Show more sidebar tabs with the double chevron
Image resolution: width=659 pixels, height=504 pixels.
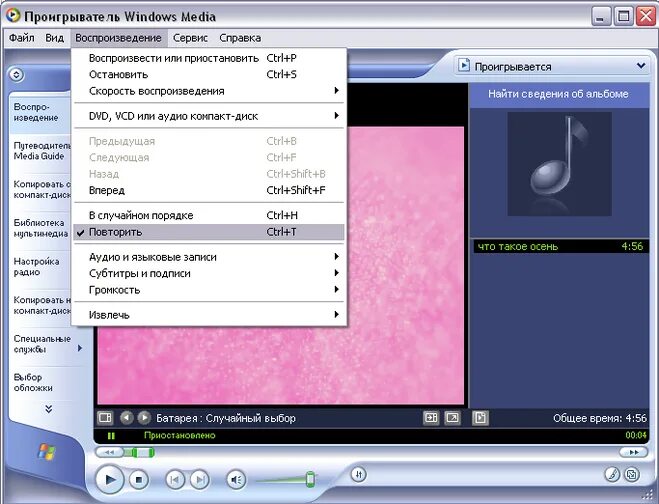(49, 409)
